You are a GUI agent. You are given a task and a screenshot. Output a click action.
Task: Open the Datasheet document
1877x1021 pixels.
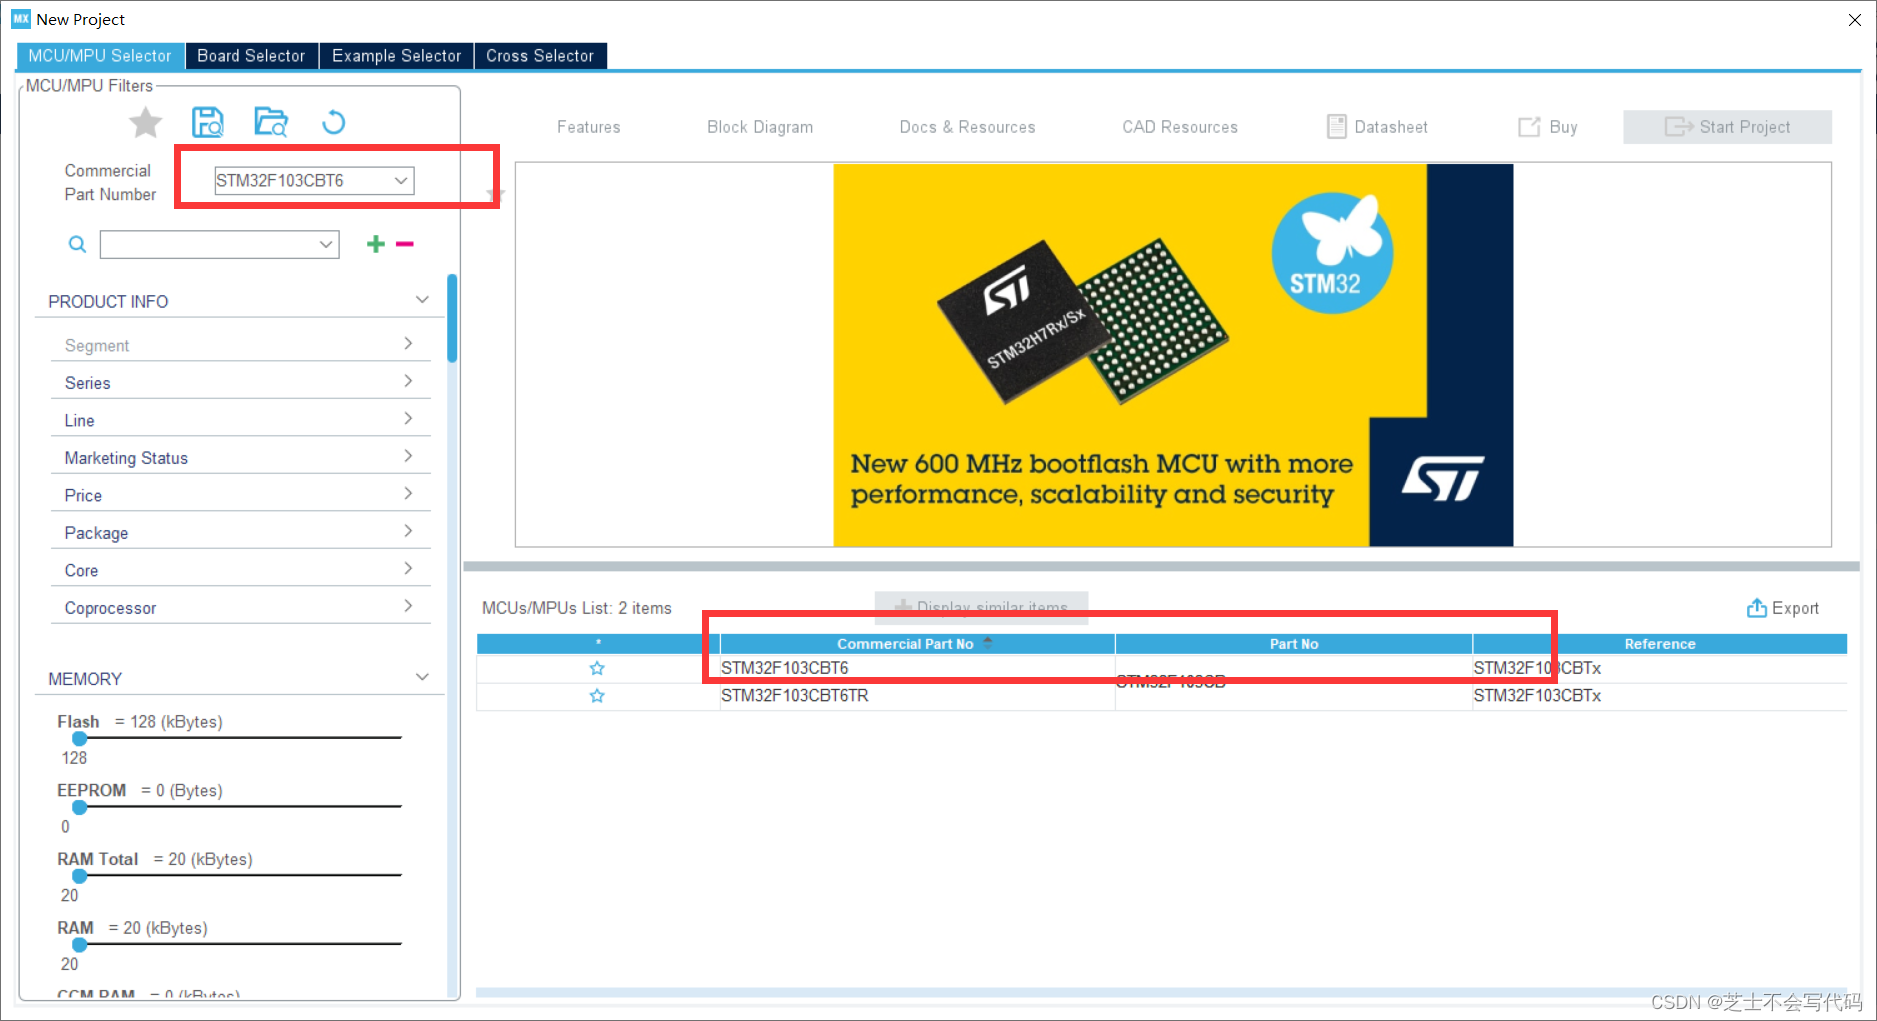click(x=1377, y=127)
